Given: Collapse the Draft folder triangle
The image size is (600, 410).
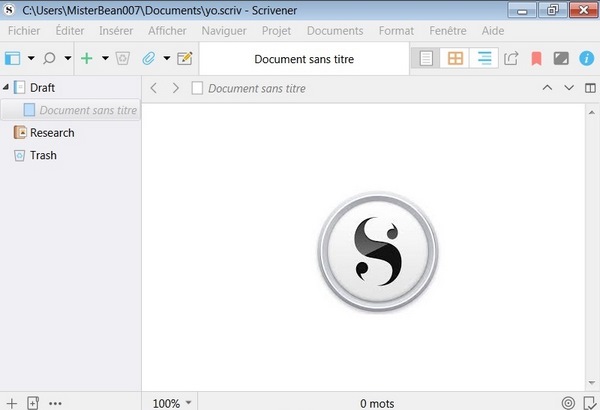Looking at the screenshot, I should click(6, 87).
